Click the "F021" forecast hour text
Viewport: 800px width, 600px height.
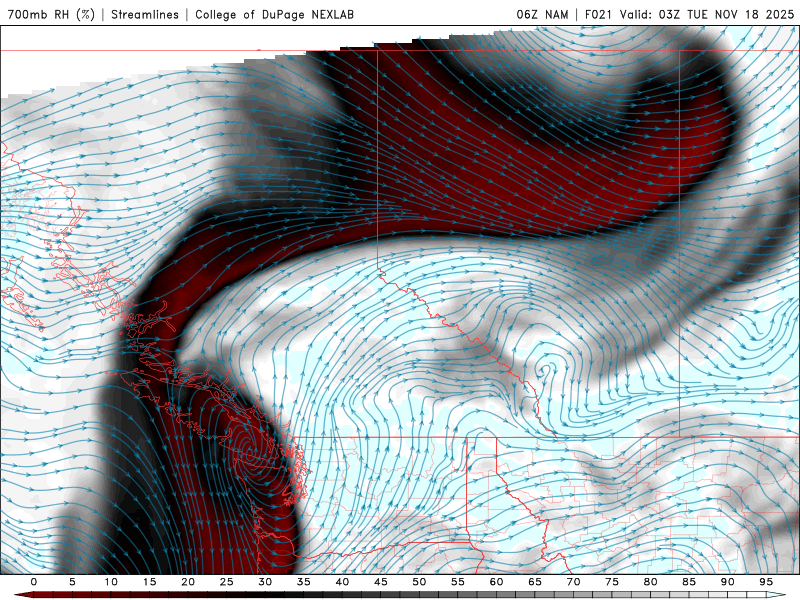pyautogui.click(x=598, y=14)
